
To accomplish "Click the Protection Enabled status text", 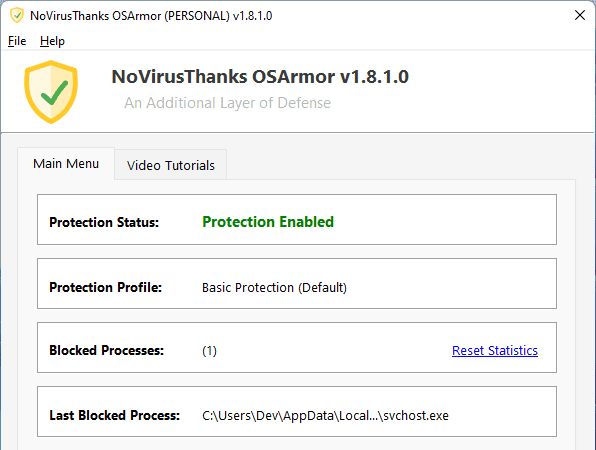I will pyautogui.click(x=268, y=222).
